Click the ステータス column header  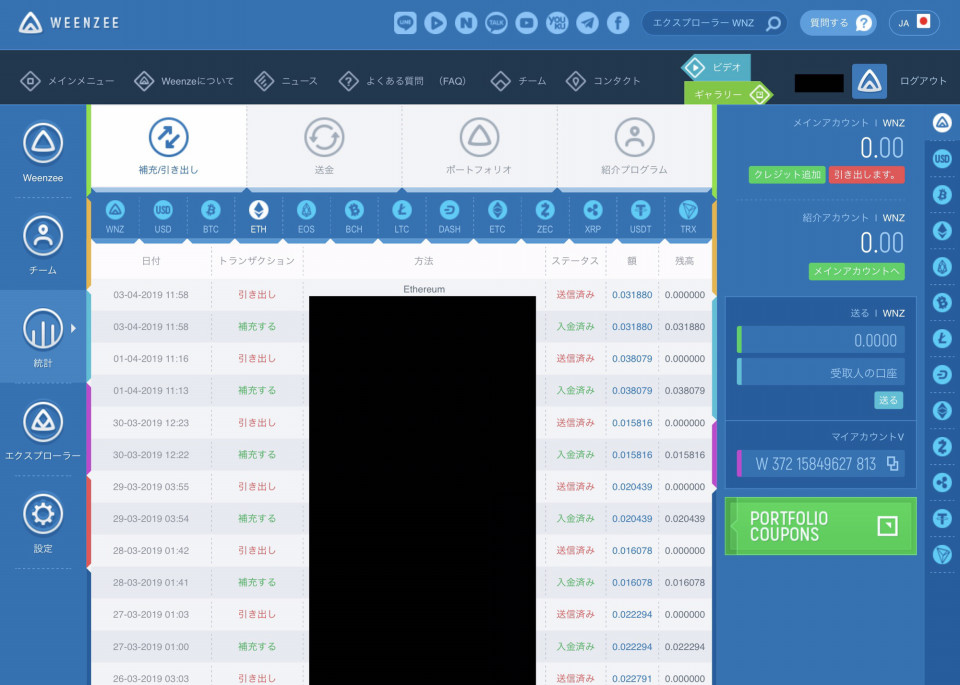click(575, 261)
